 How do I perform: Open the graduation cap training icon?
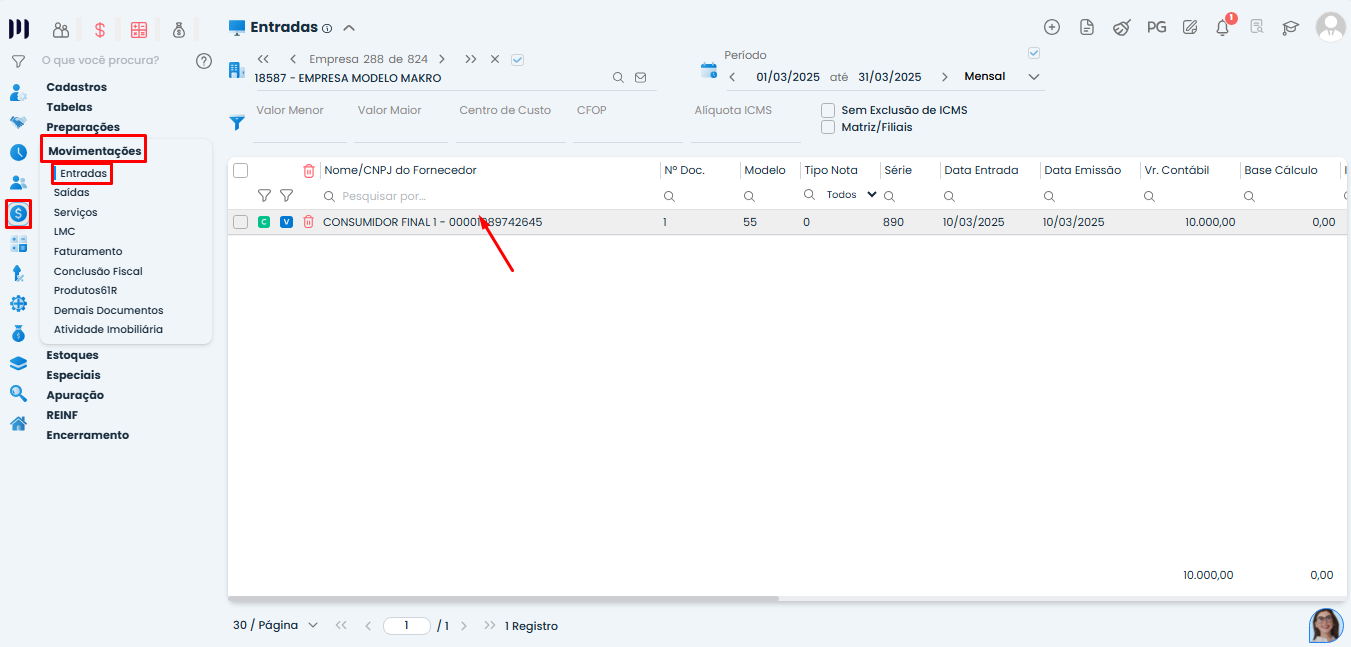(1291, 28)
